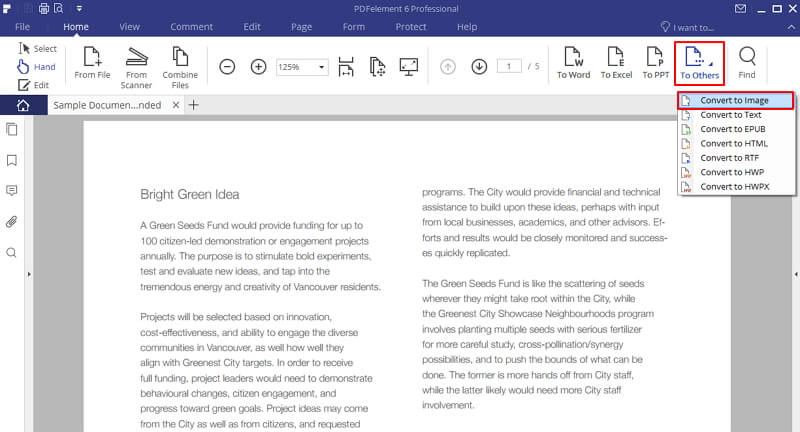The height and width of the screenshot is (432, 800).
Task: Open the sidebar search panel
Action: [11, 252]
